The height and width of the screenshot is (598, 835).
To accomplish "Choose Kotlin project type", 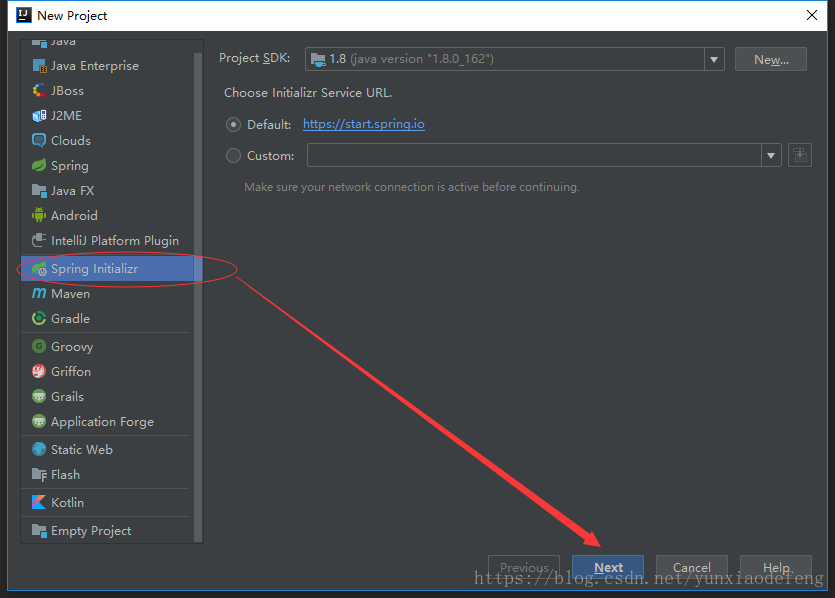I will [107, 502].
